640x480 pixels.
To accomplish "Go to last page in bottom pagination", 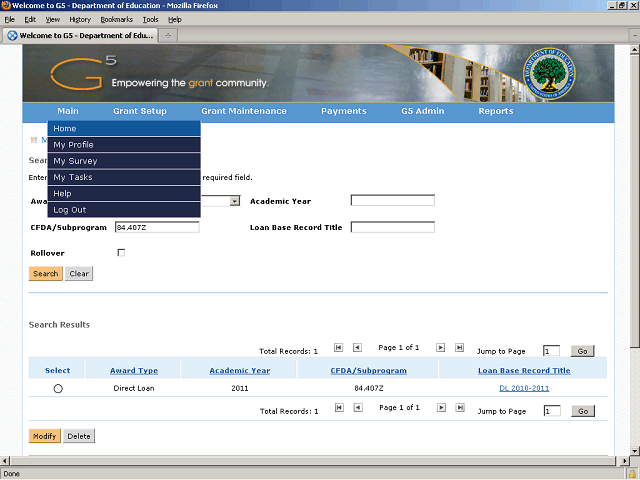I will tap(460, 408).
